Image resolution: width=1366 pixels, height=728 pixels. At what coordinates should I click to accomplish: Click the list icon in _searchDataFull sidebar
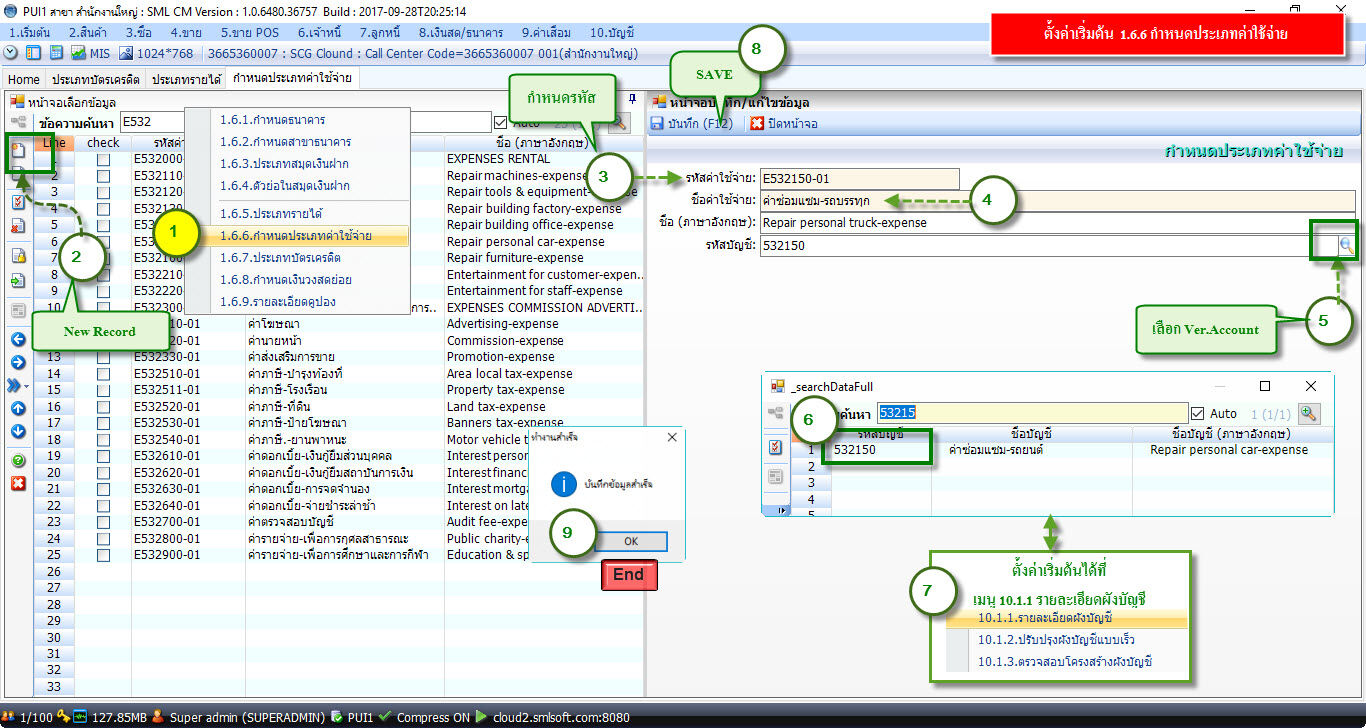tap(776, 477)
